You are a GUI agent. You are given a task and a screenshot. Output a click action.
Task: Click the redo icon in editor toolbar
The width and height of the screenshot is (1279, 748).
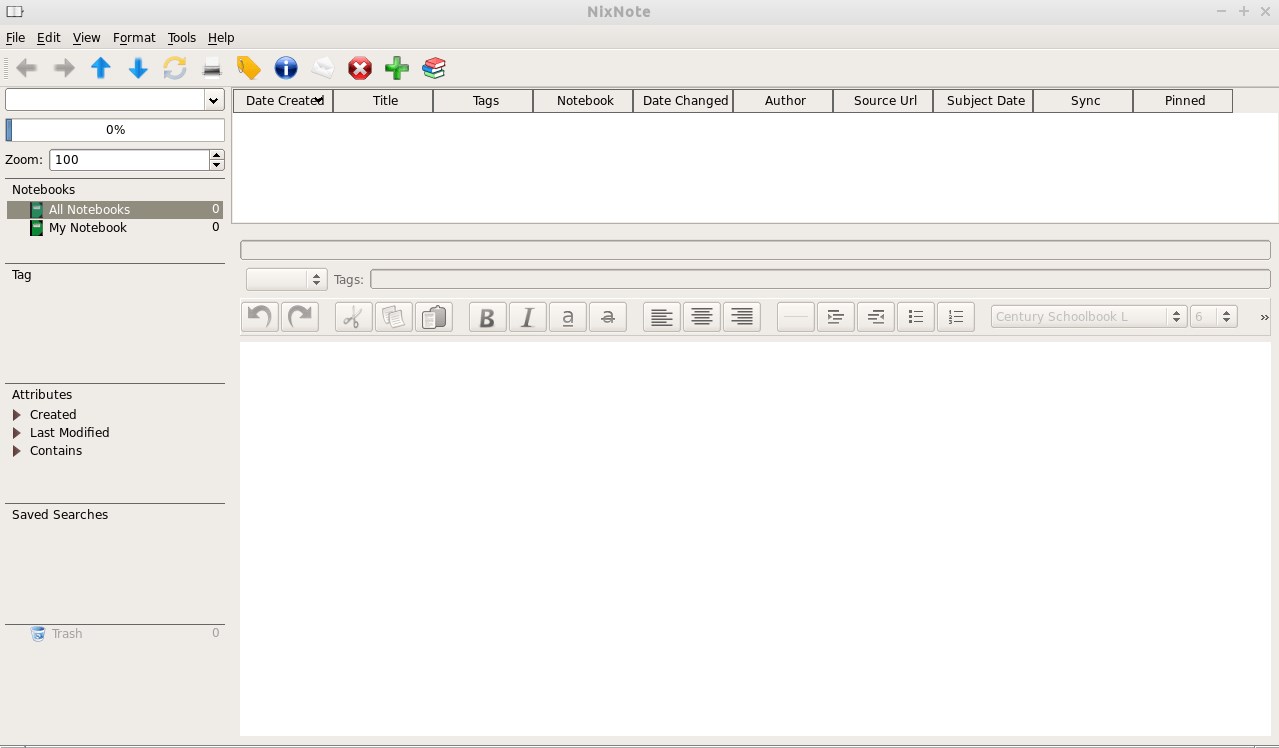click(300, 317)
